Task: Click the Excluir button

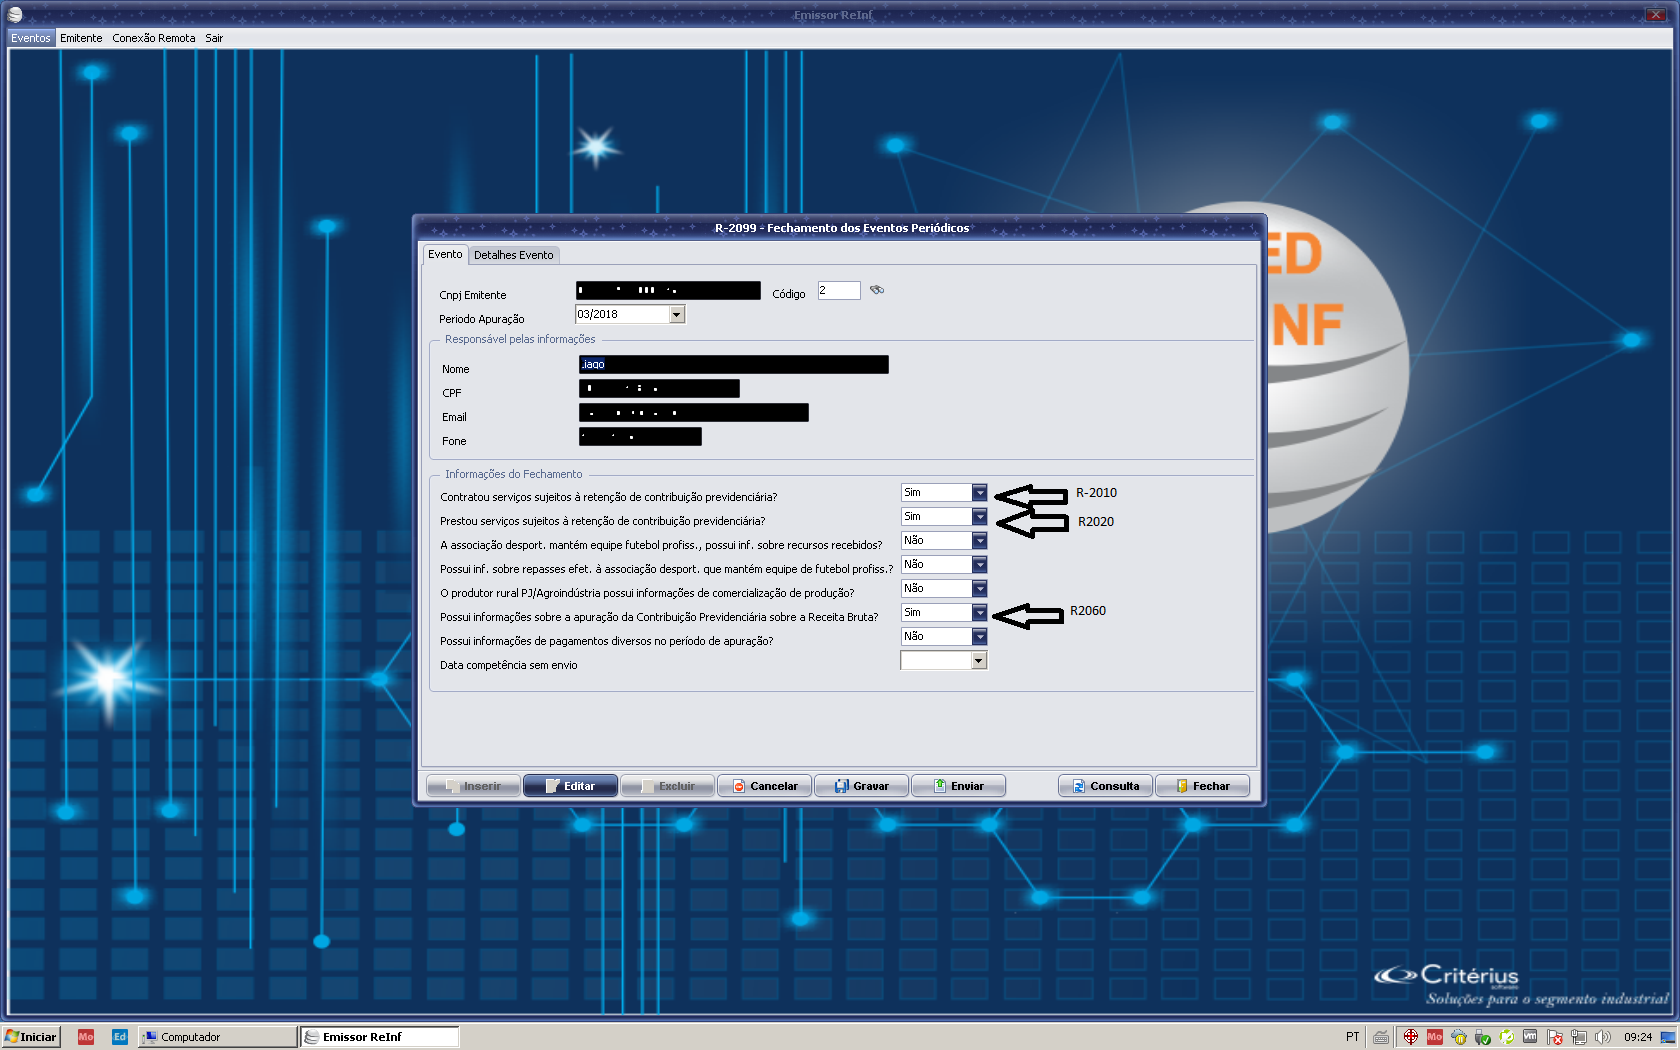Action: (x=667, y=786)
